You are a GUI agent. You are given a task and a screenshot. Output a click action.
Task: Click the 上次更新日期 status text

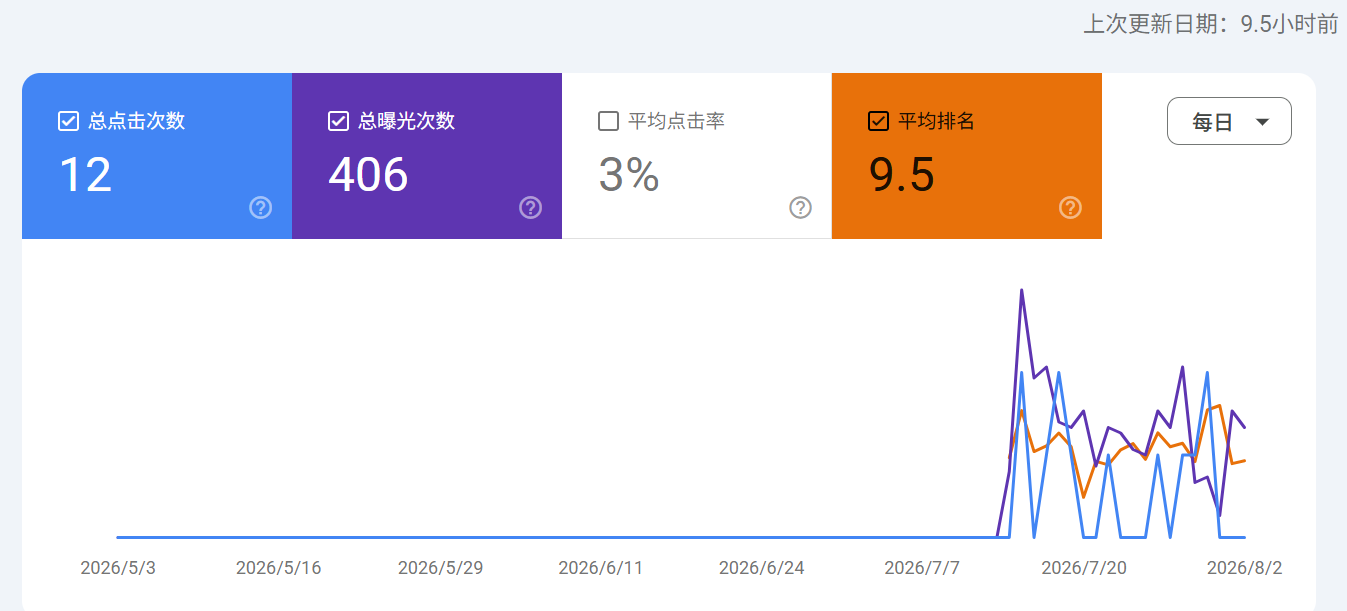[1210, 24]
